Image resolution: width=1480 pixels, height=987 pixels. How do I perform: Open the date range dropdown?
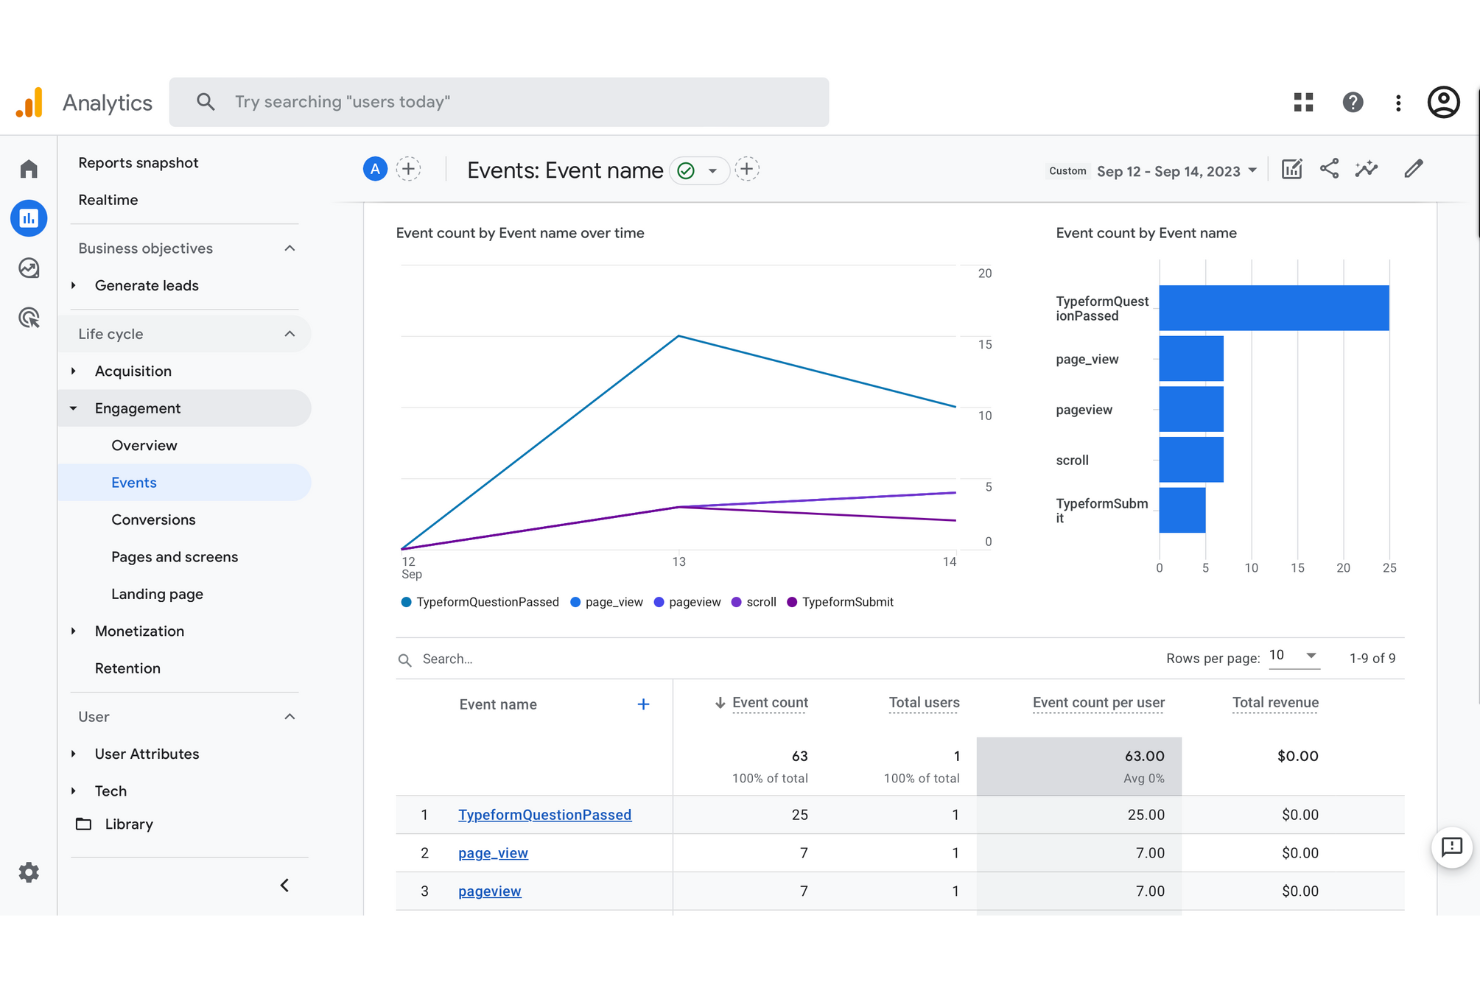(x=1177, y=171)
